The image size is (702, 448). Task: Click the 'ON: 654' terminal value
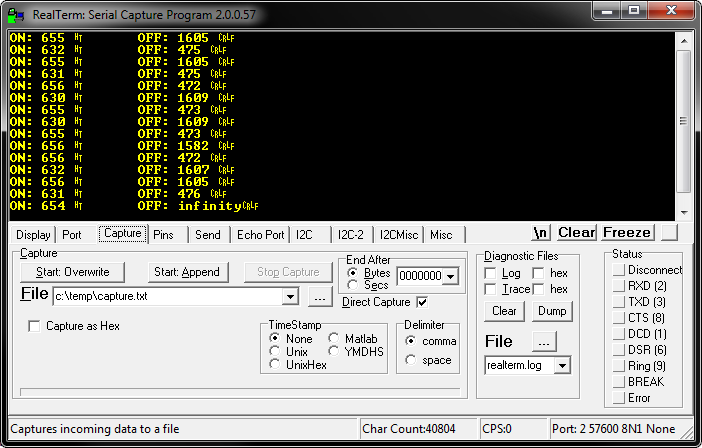point(38,206)
